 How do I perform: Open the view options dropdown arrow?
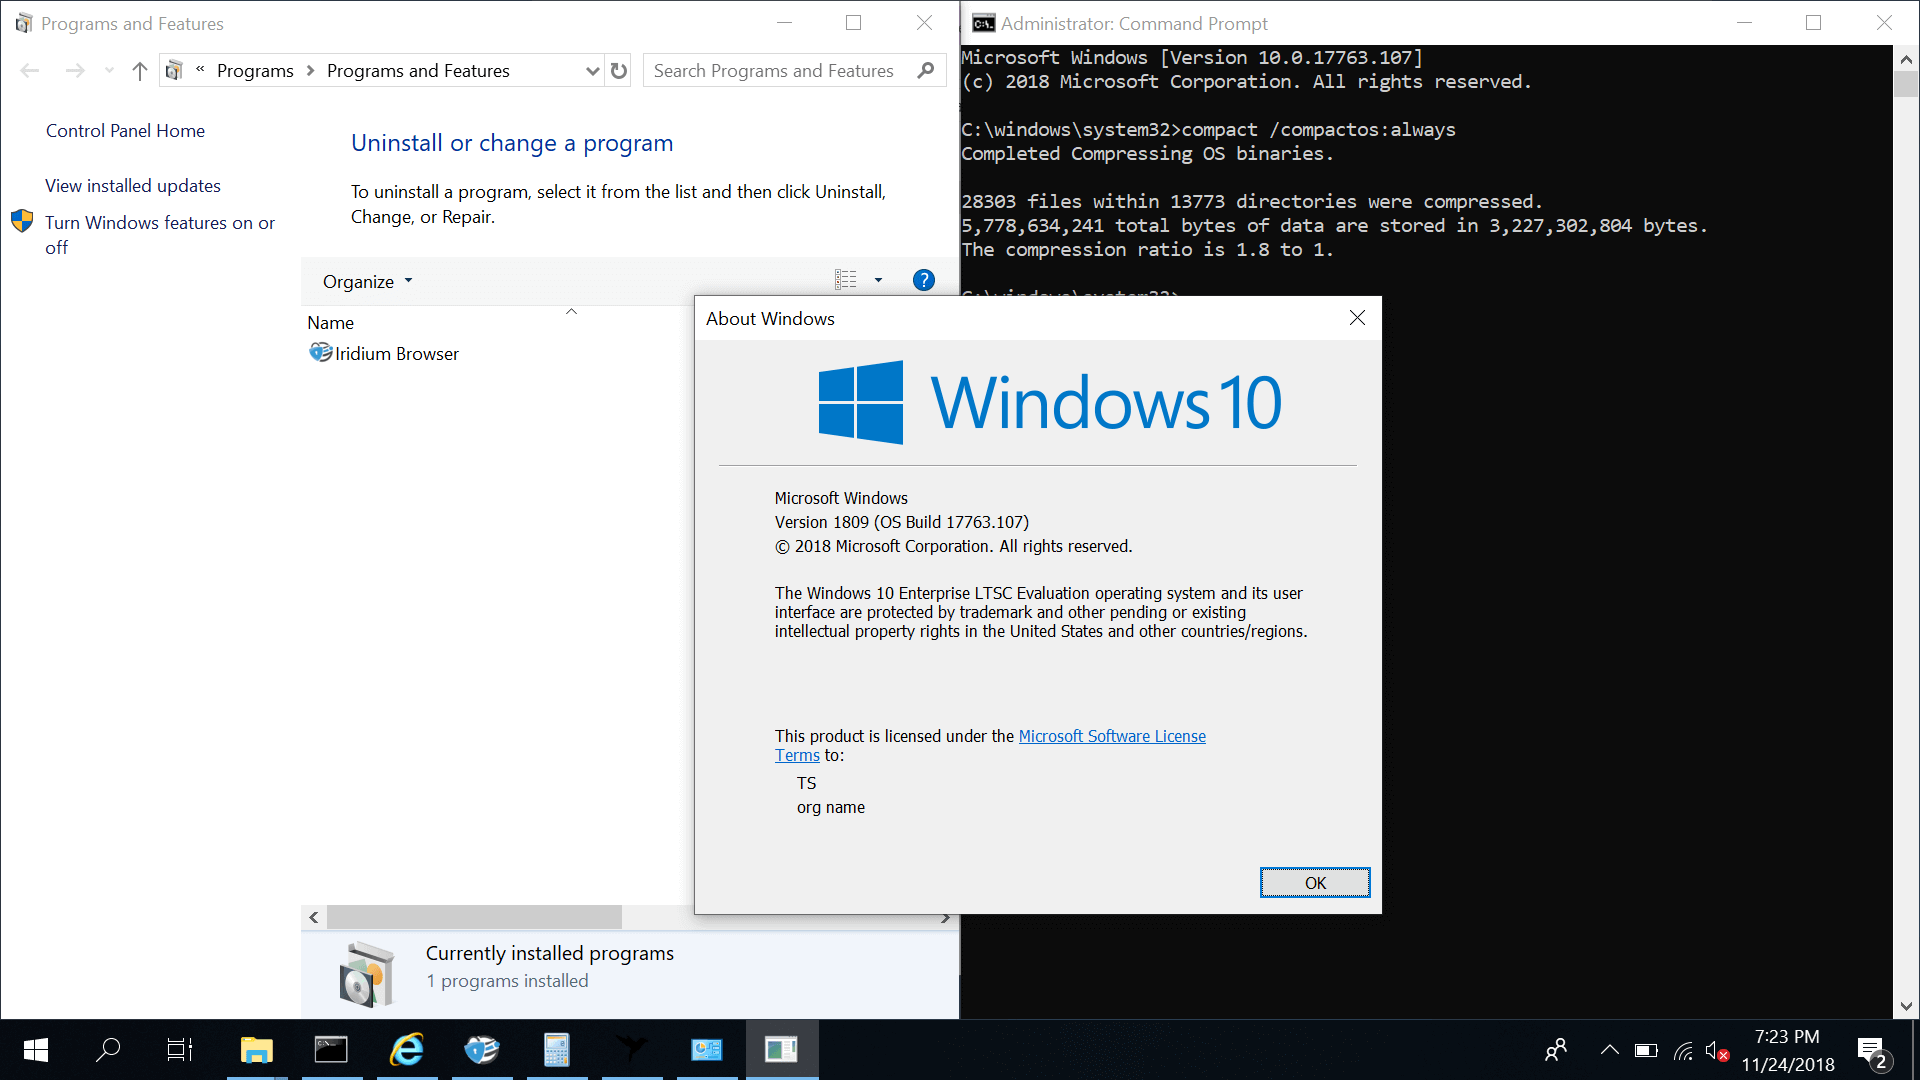click(879, 280)
